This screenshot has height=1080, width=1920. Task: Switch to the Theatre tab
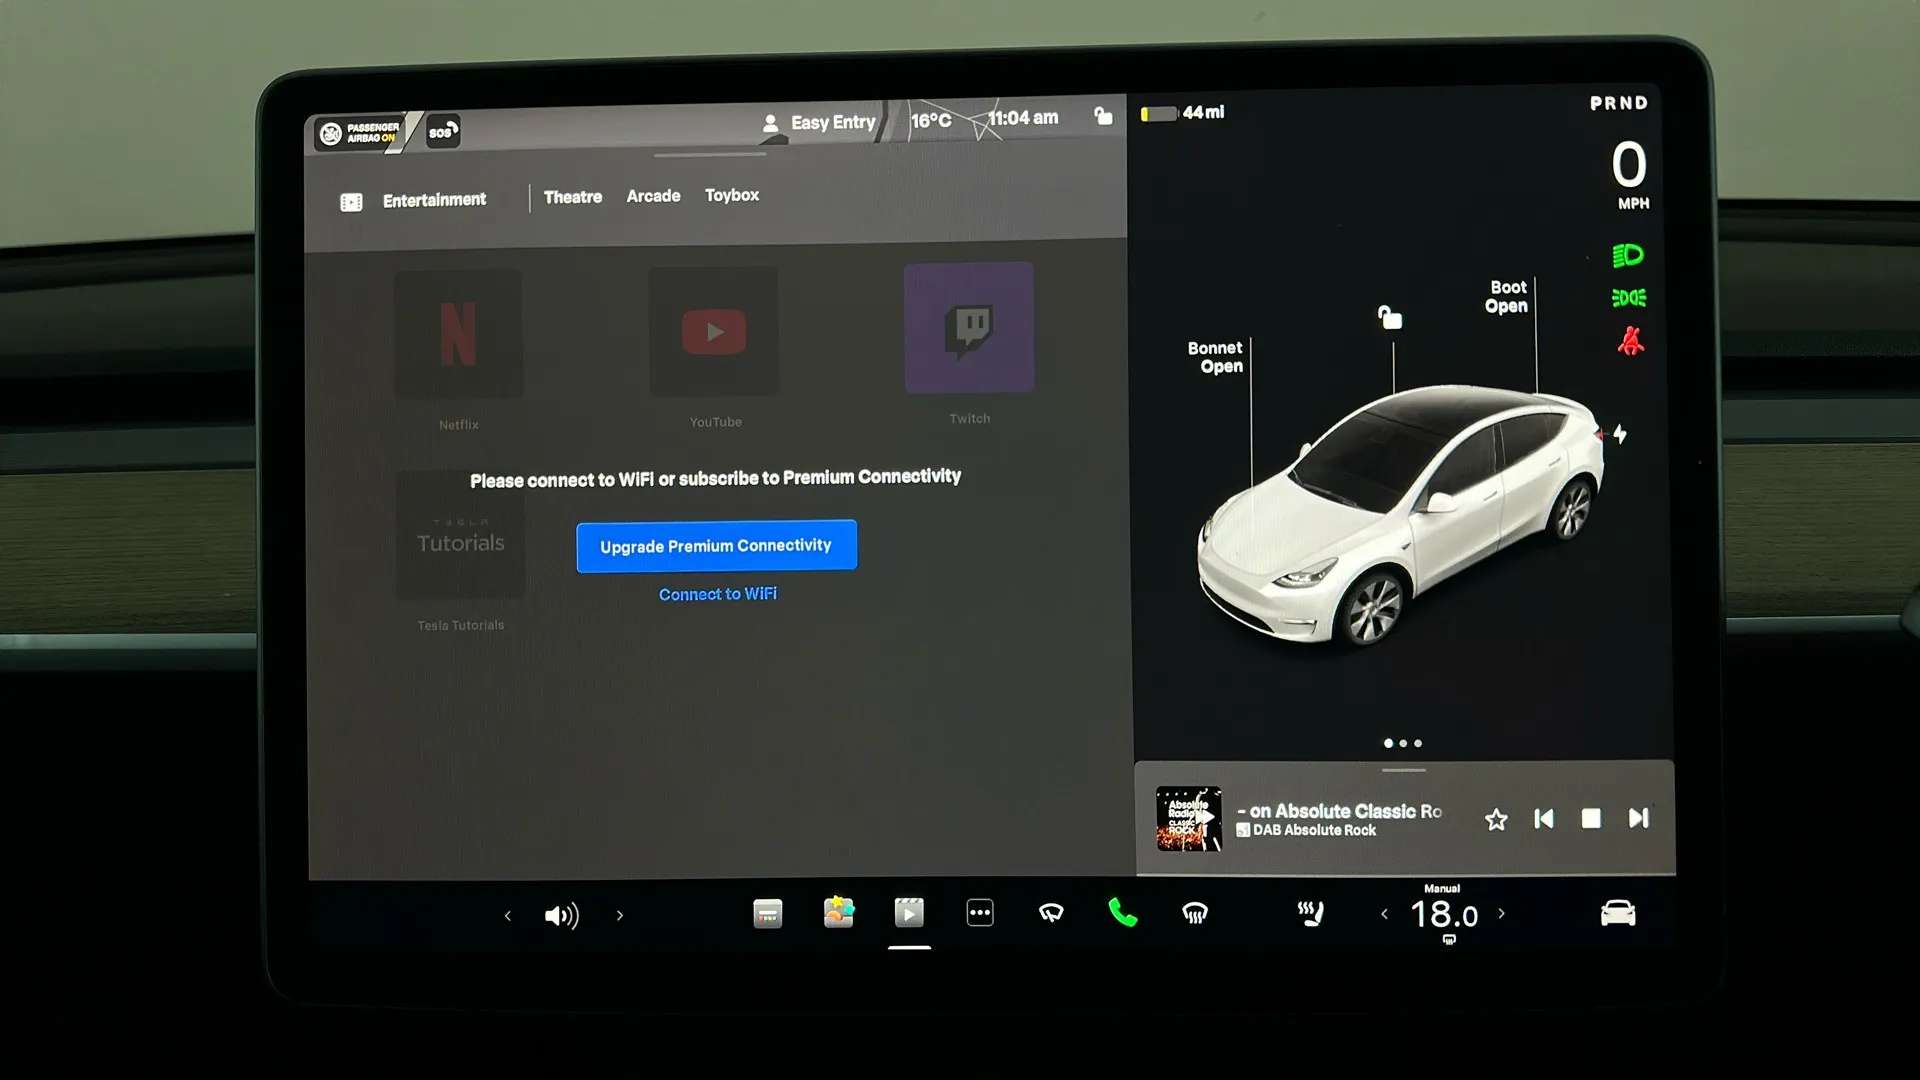click(573, 197)
